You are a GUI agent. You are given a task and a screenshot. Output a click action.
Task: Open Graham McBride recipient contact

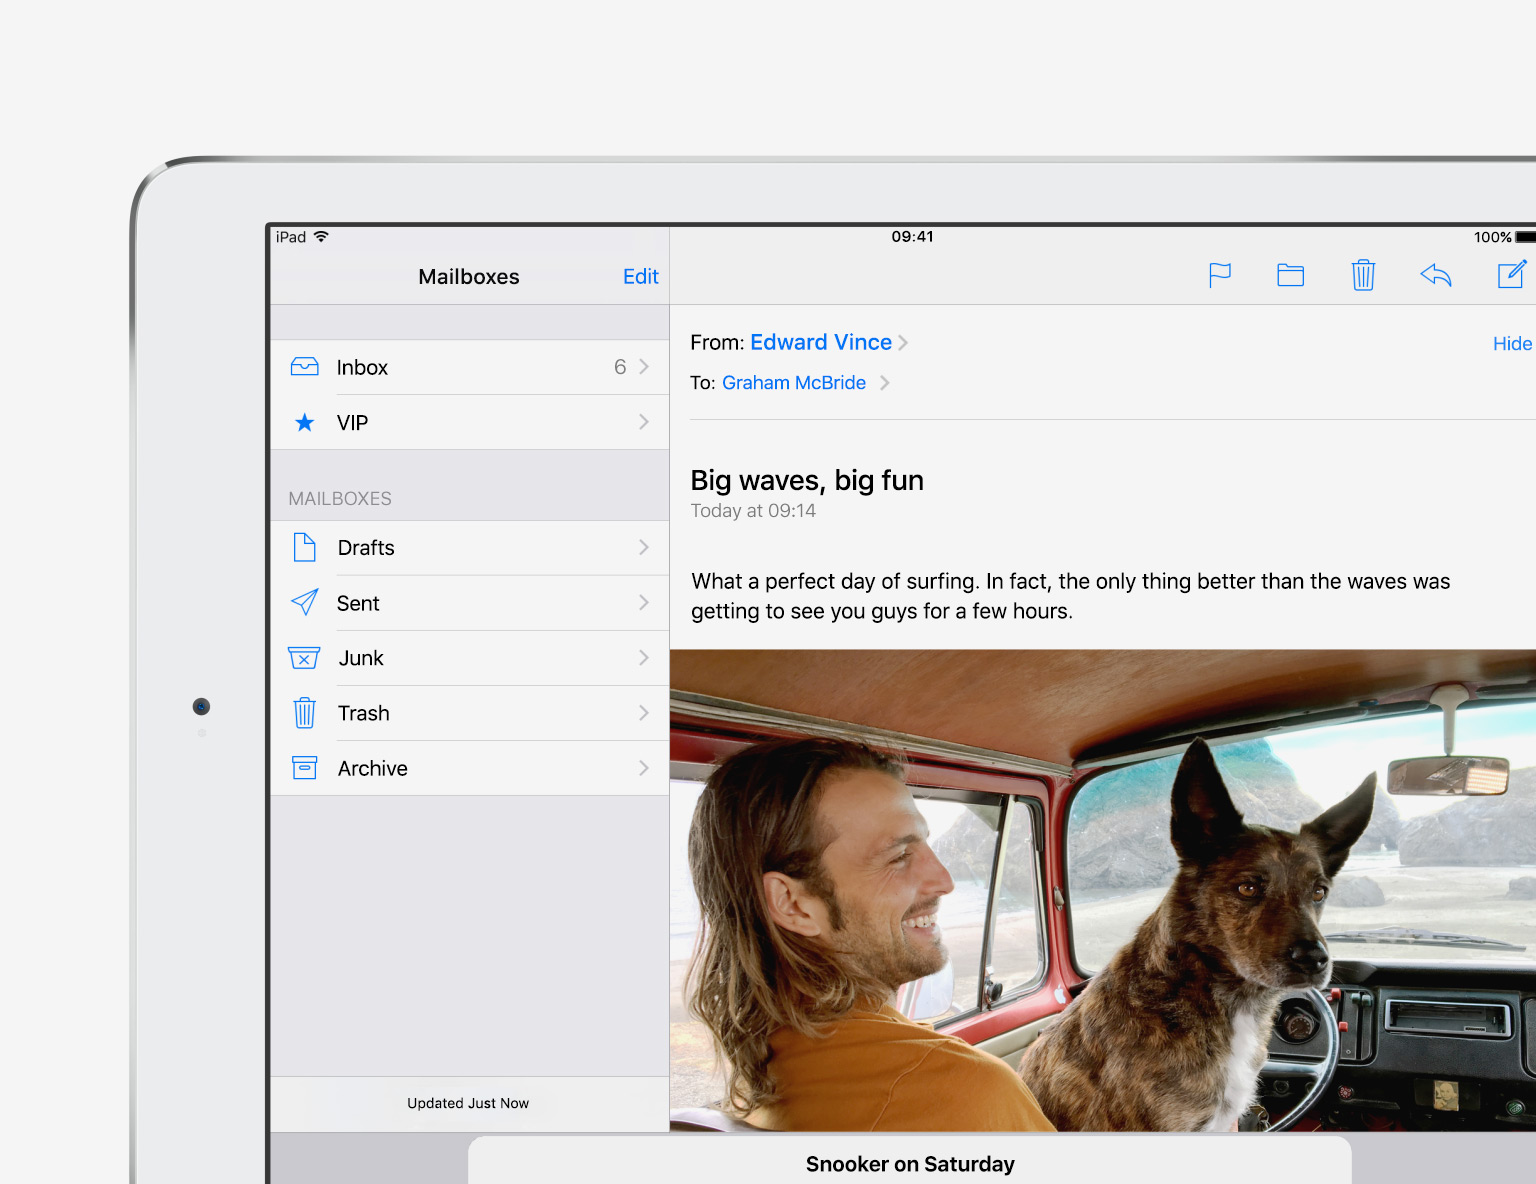(793, 383)
